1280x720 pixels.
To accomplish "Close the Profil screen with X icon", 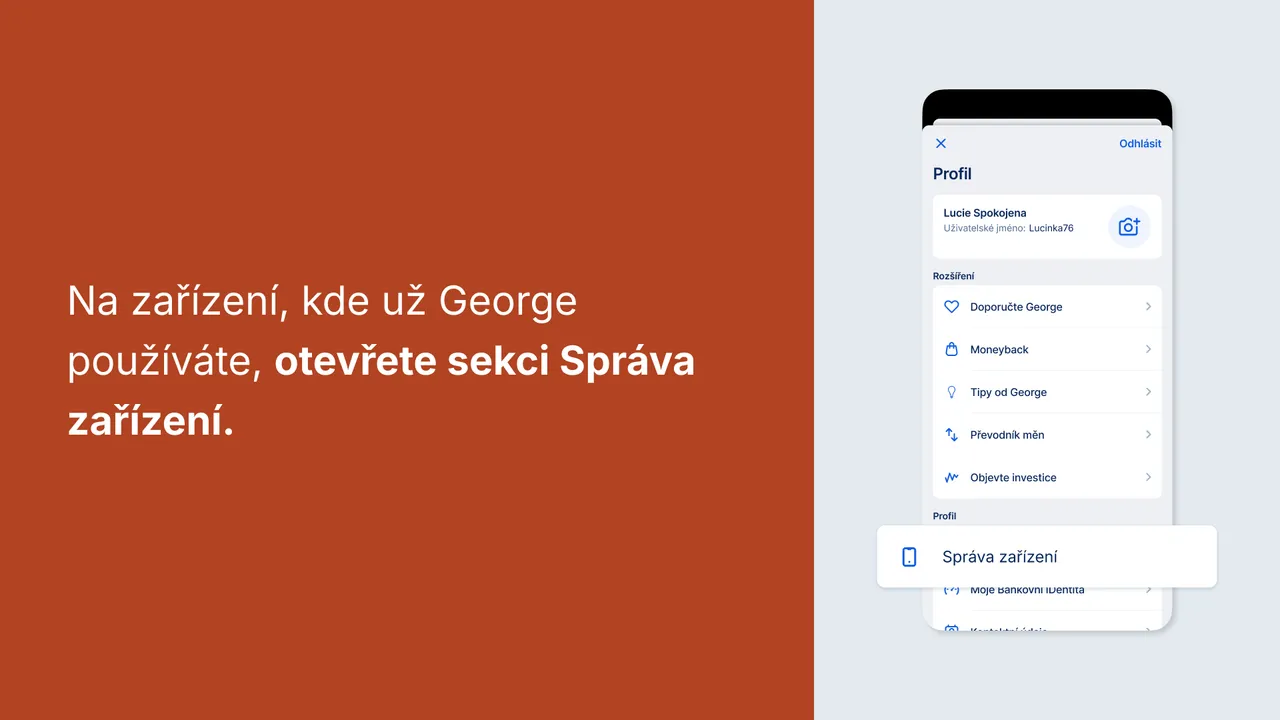I will click(941, 143).
